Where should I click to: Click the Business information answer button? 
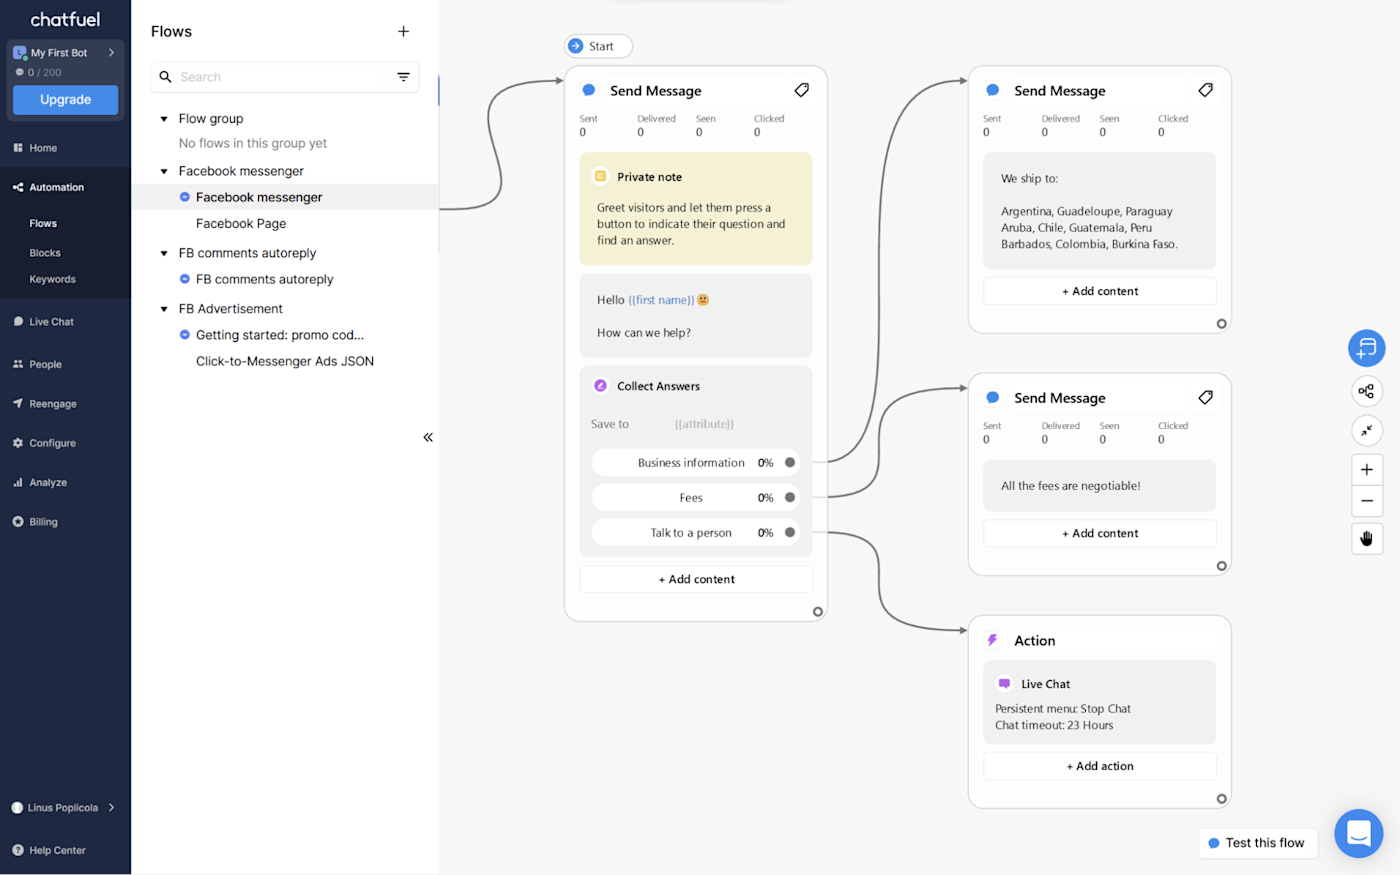click(696, 463)
